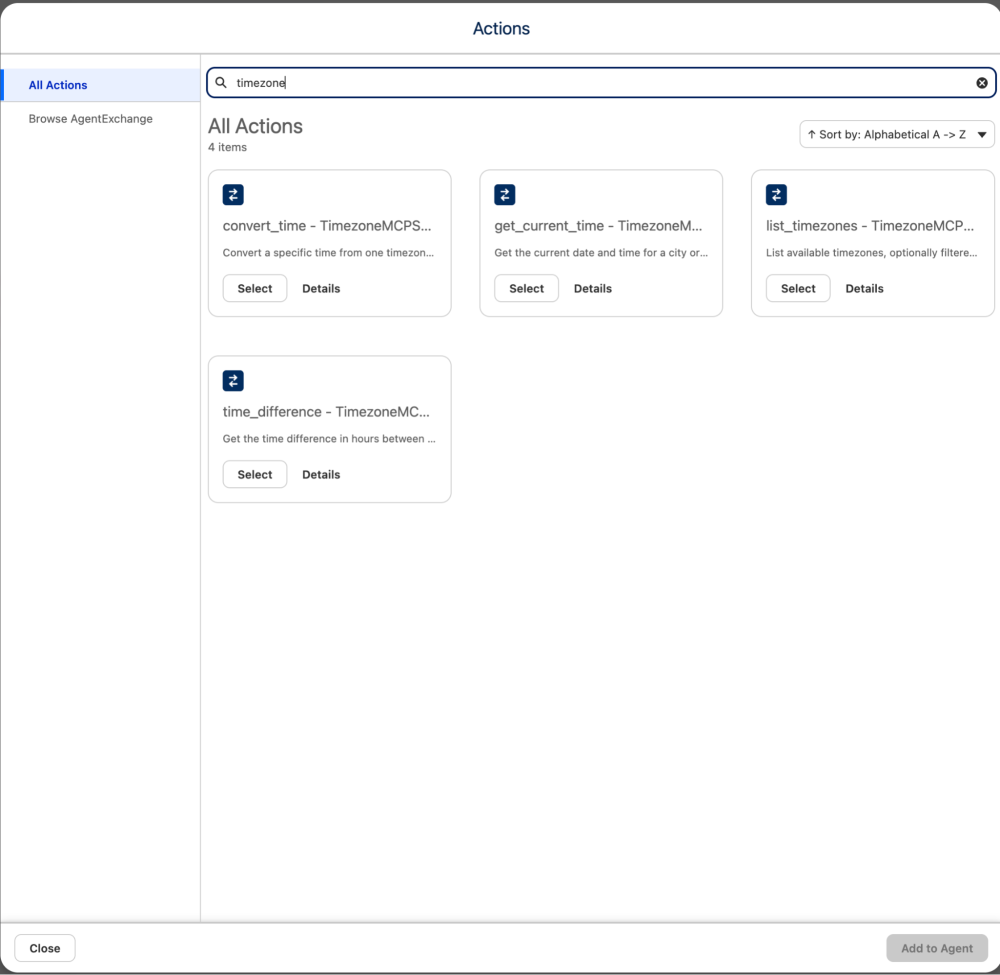This screenshot has height=975, width=1000.
Task: Click 'Get the time difference in hours' description
Action: 329,439
